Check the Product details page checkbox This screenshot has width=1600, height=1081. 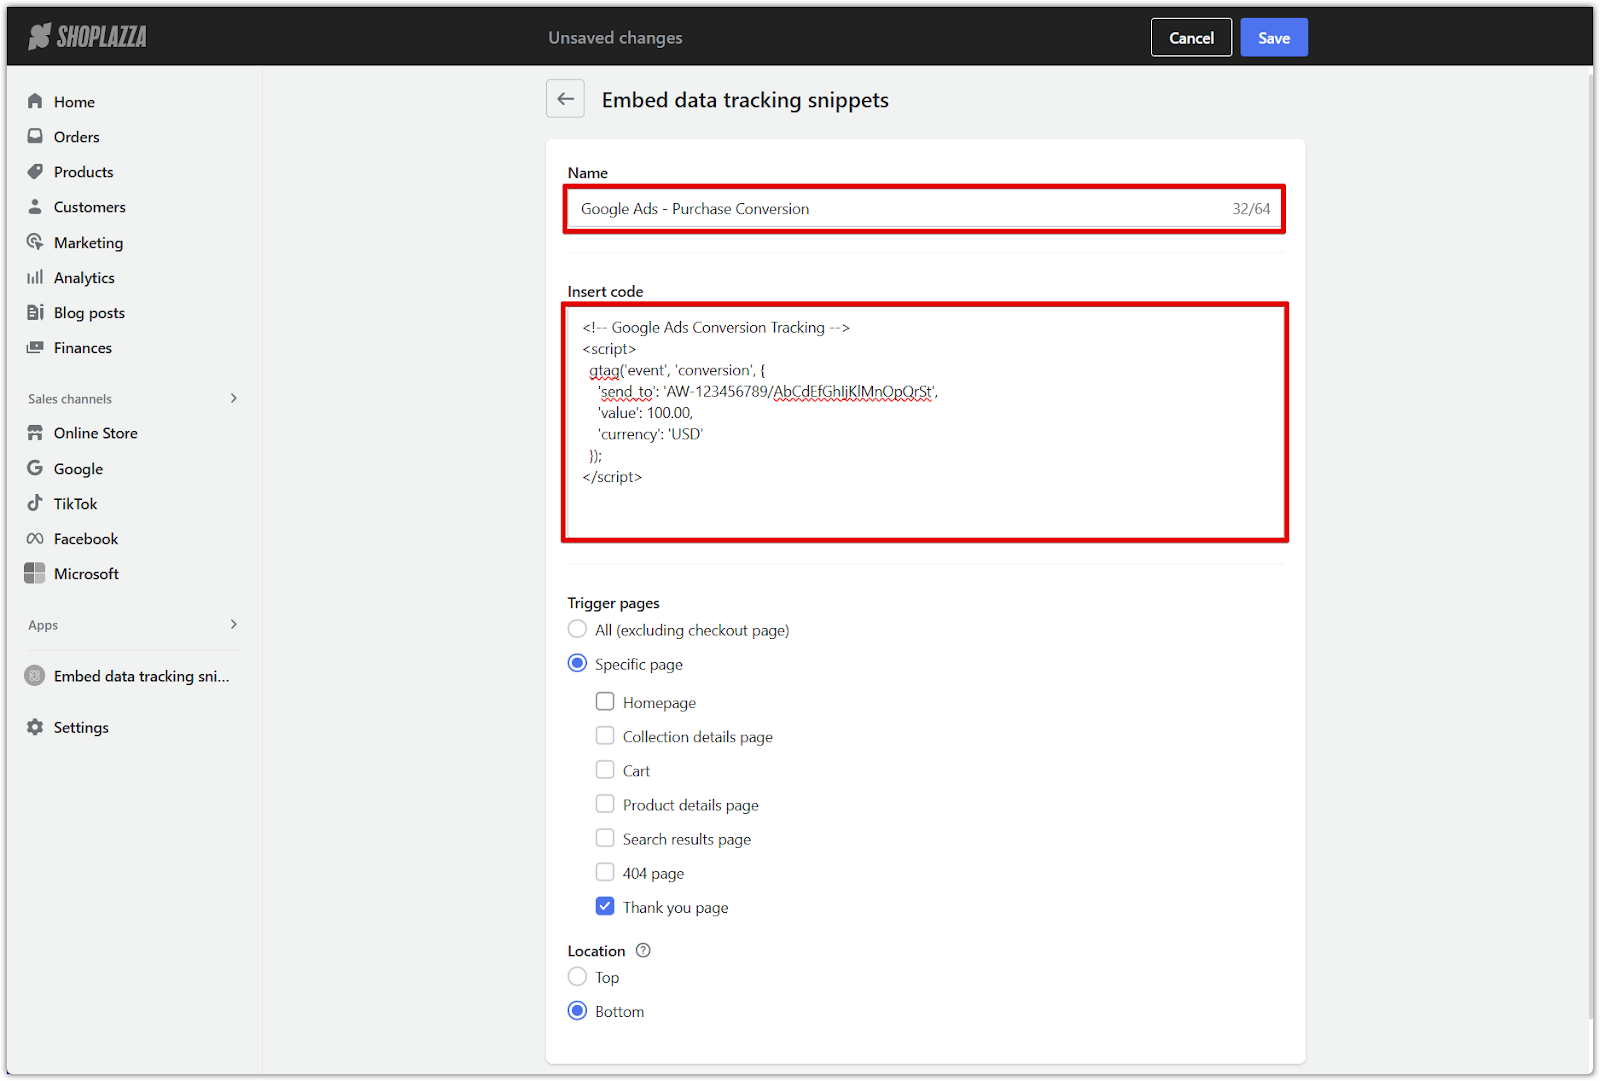(x=605, y=803)
